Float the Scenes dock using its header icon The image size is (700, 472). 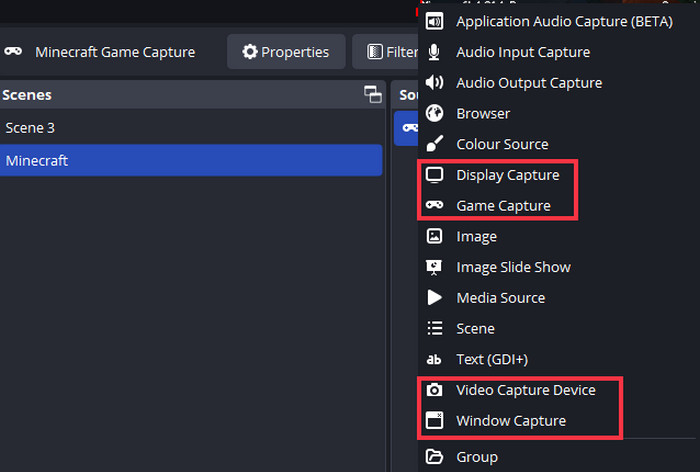click(373, 95)
